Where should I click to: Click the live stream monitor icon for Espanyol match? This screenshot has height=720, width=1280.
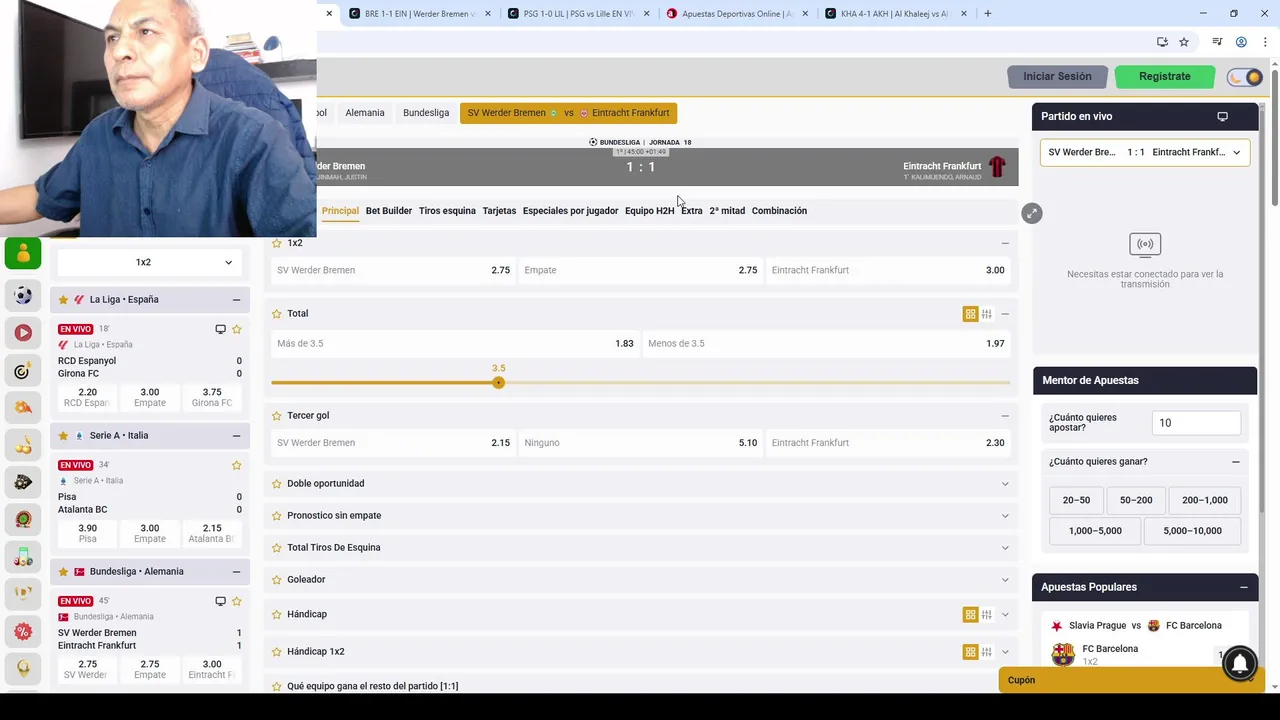point(220,329)
